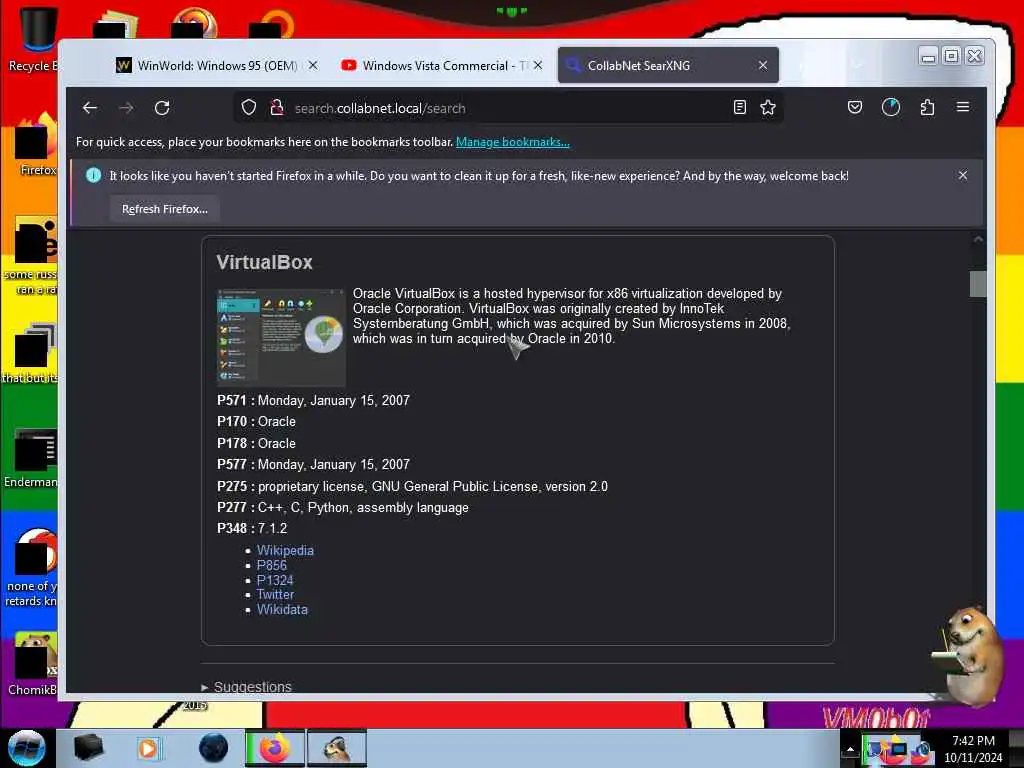Open the P1324 link
The width and height of the screenshot is (1024, 768).
click(x=275, y=580)
